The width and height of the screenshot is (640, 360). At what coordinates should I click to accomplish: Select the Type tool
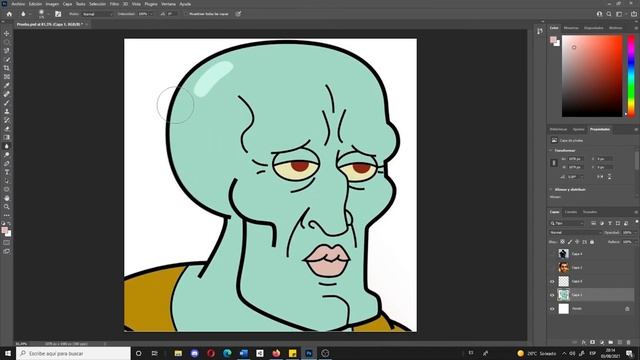[x=7, y=172]
